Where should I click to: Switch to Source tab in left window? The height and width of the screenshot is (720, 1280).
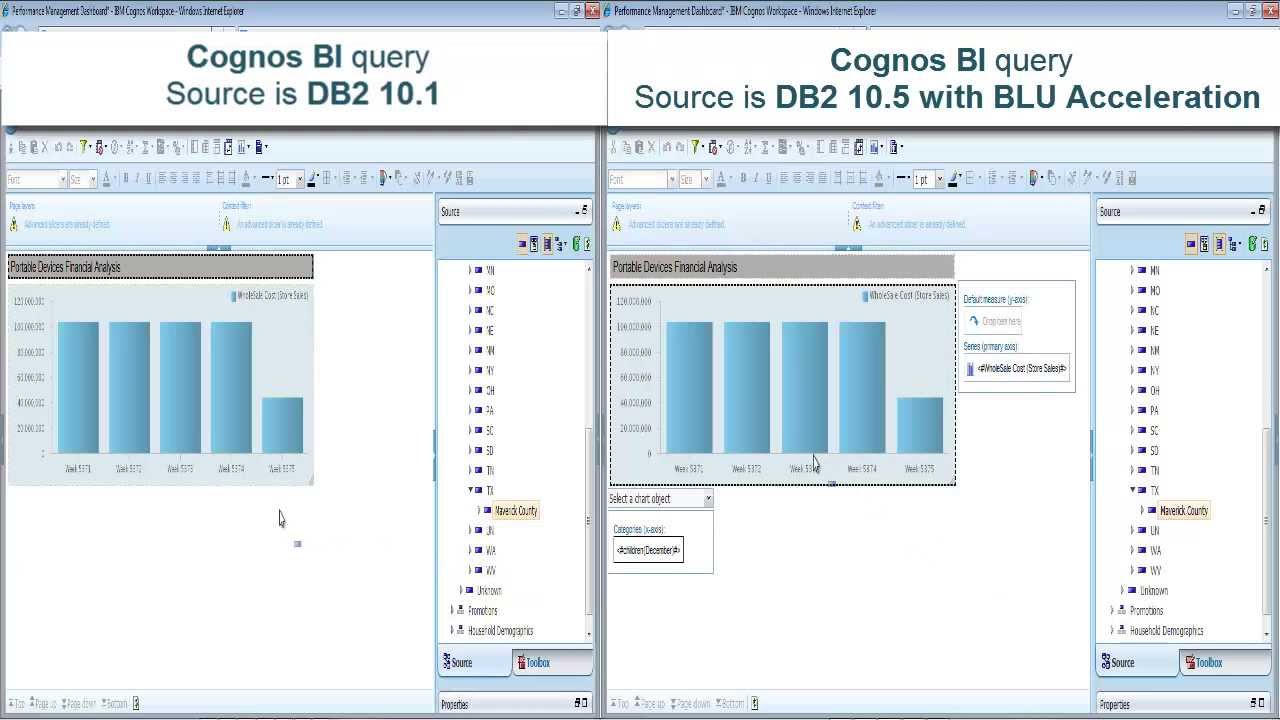[475, 662]
